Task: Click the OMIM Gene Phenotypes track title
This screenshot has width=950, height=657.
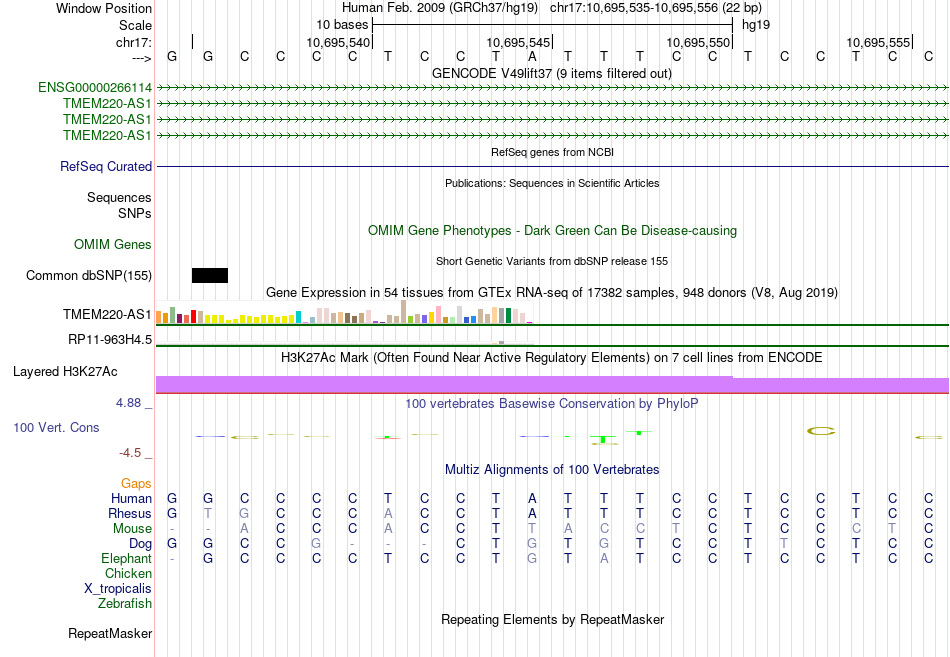Action: [552, 230]
